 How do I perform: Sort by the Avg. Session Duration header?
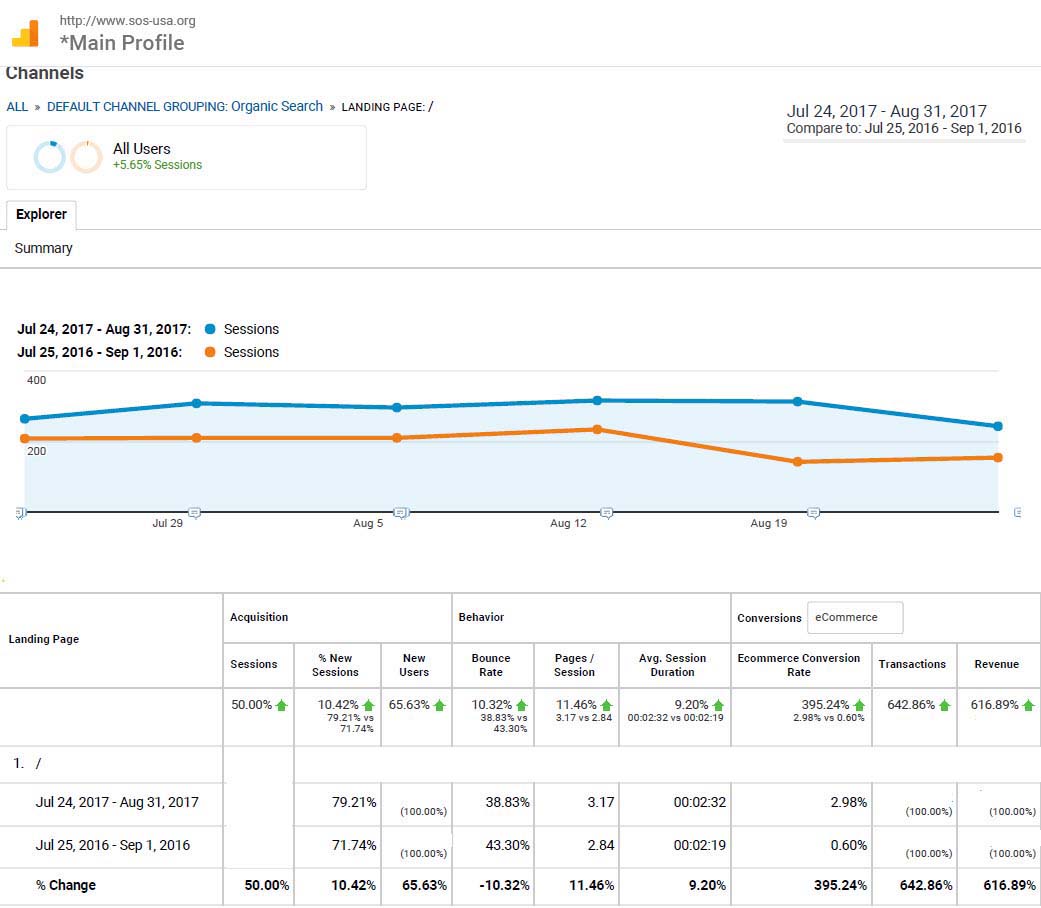pyautogui.click(x=672, y=665)
